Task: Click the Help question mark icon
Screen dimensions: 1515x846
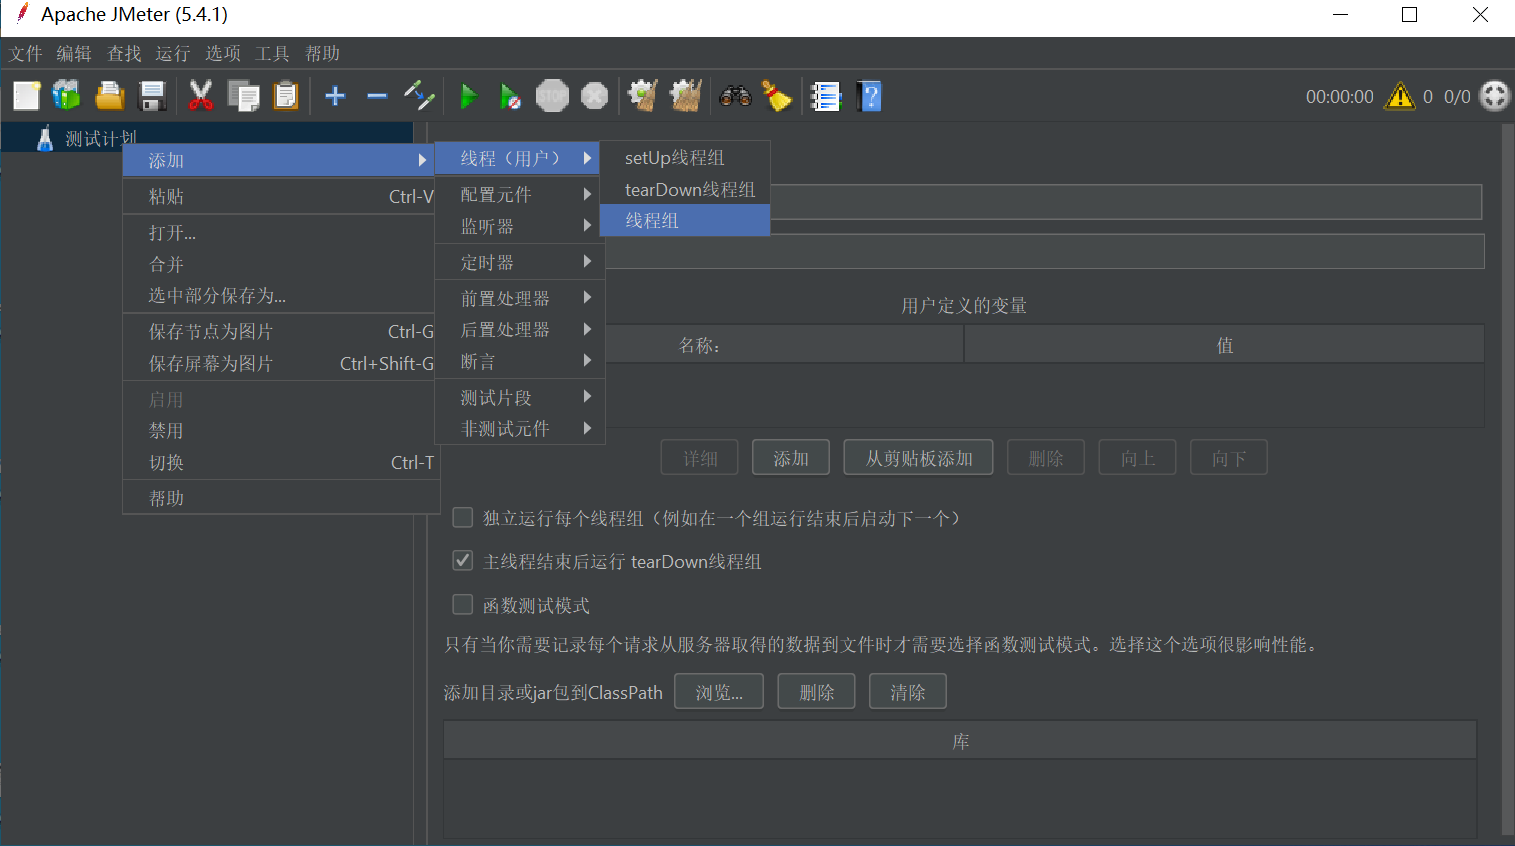Action: (869, 96)
